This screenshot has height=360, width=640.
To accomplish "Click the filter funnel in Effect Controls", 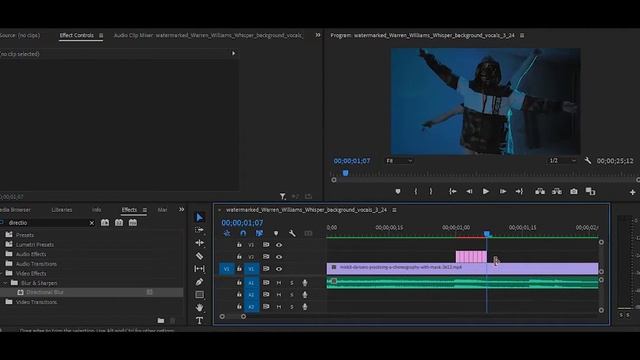I will pyautogui.click(x=282, y=196).
